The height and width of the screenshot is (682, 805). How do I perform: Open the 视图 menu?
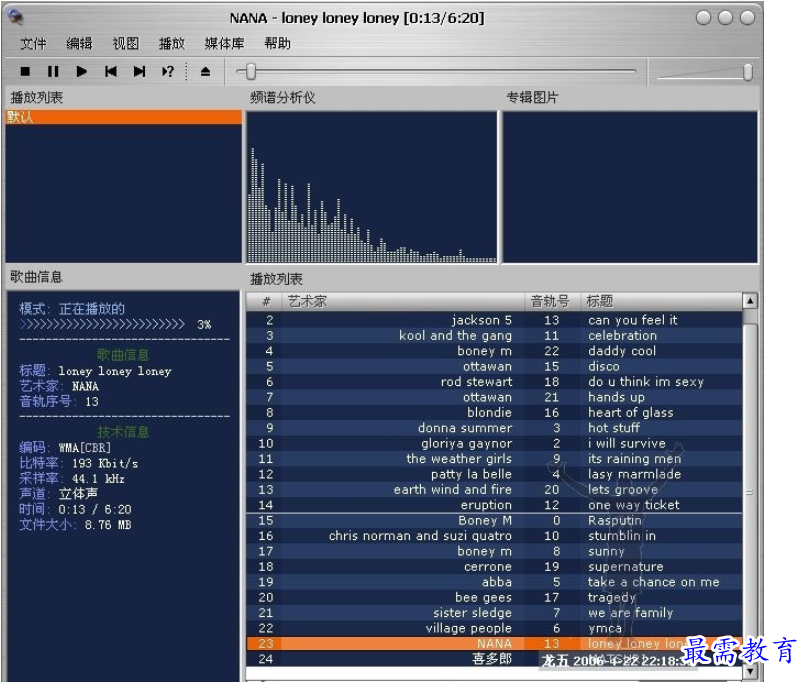point(126,44)
